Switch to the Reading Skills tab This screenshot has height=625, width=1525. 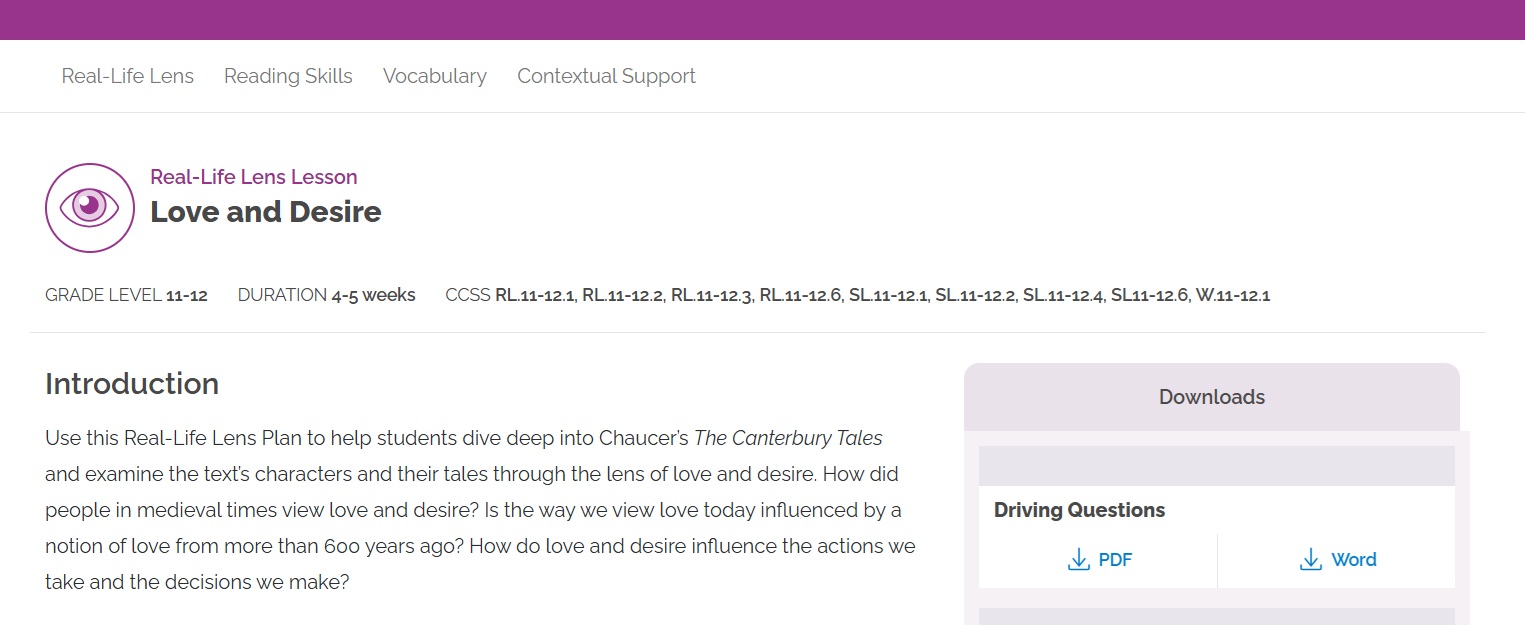click(x=288, y=76)
